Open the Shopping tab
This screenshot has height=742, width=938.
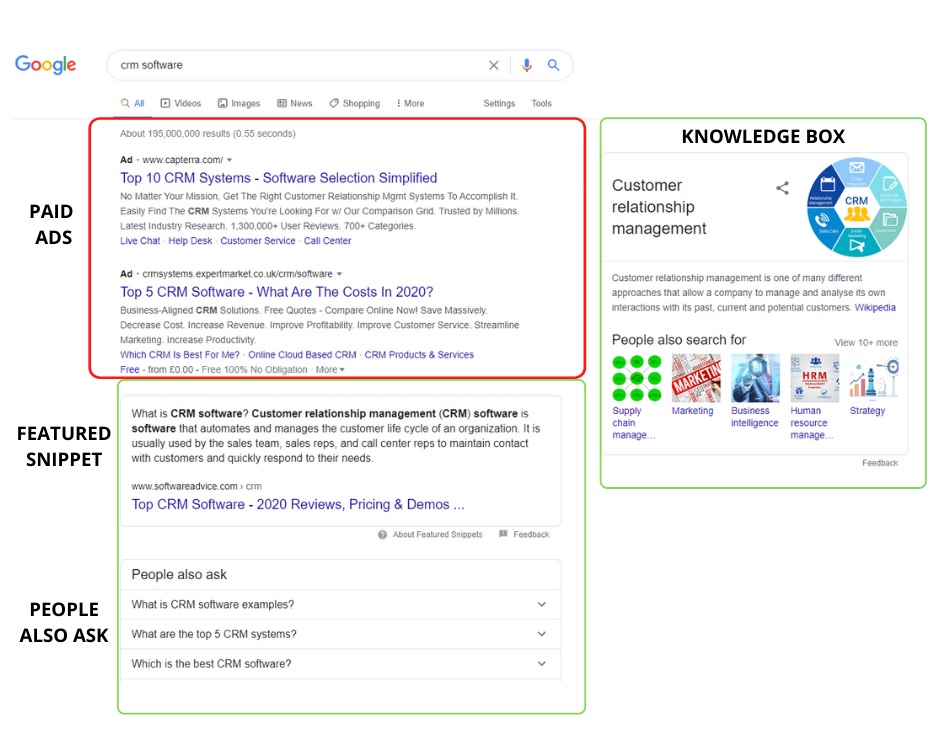pos(354,104)
